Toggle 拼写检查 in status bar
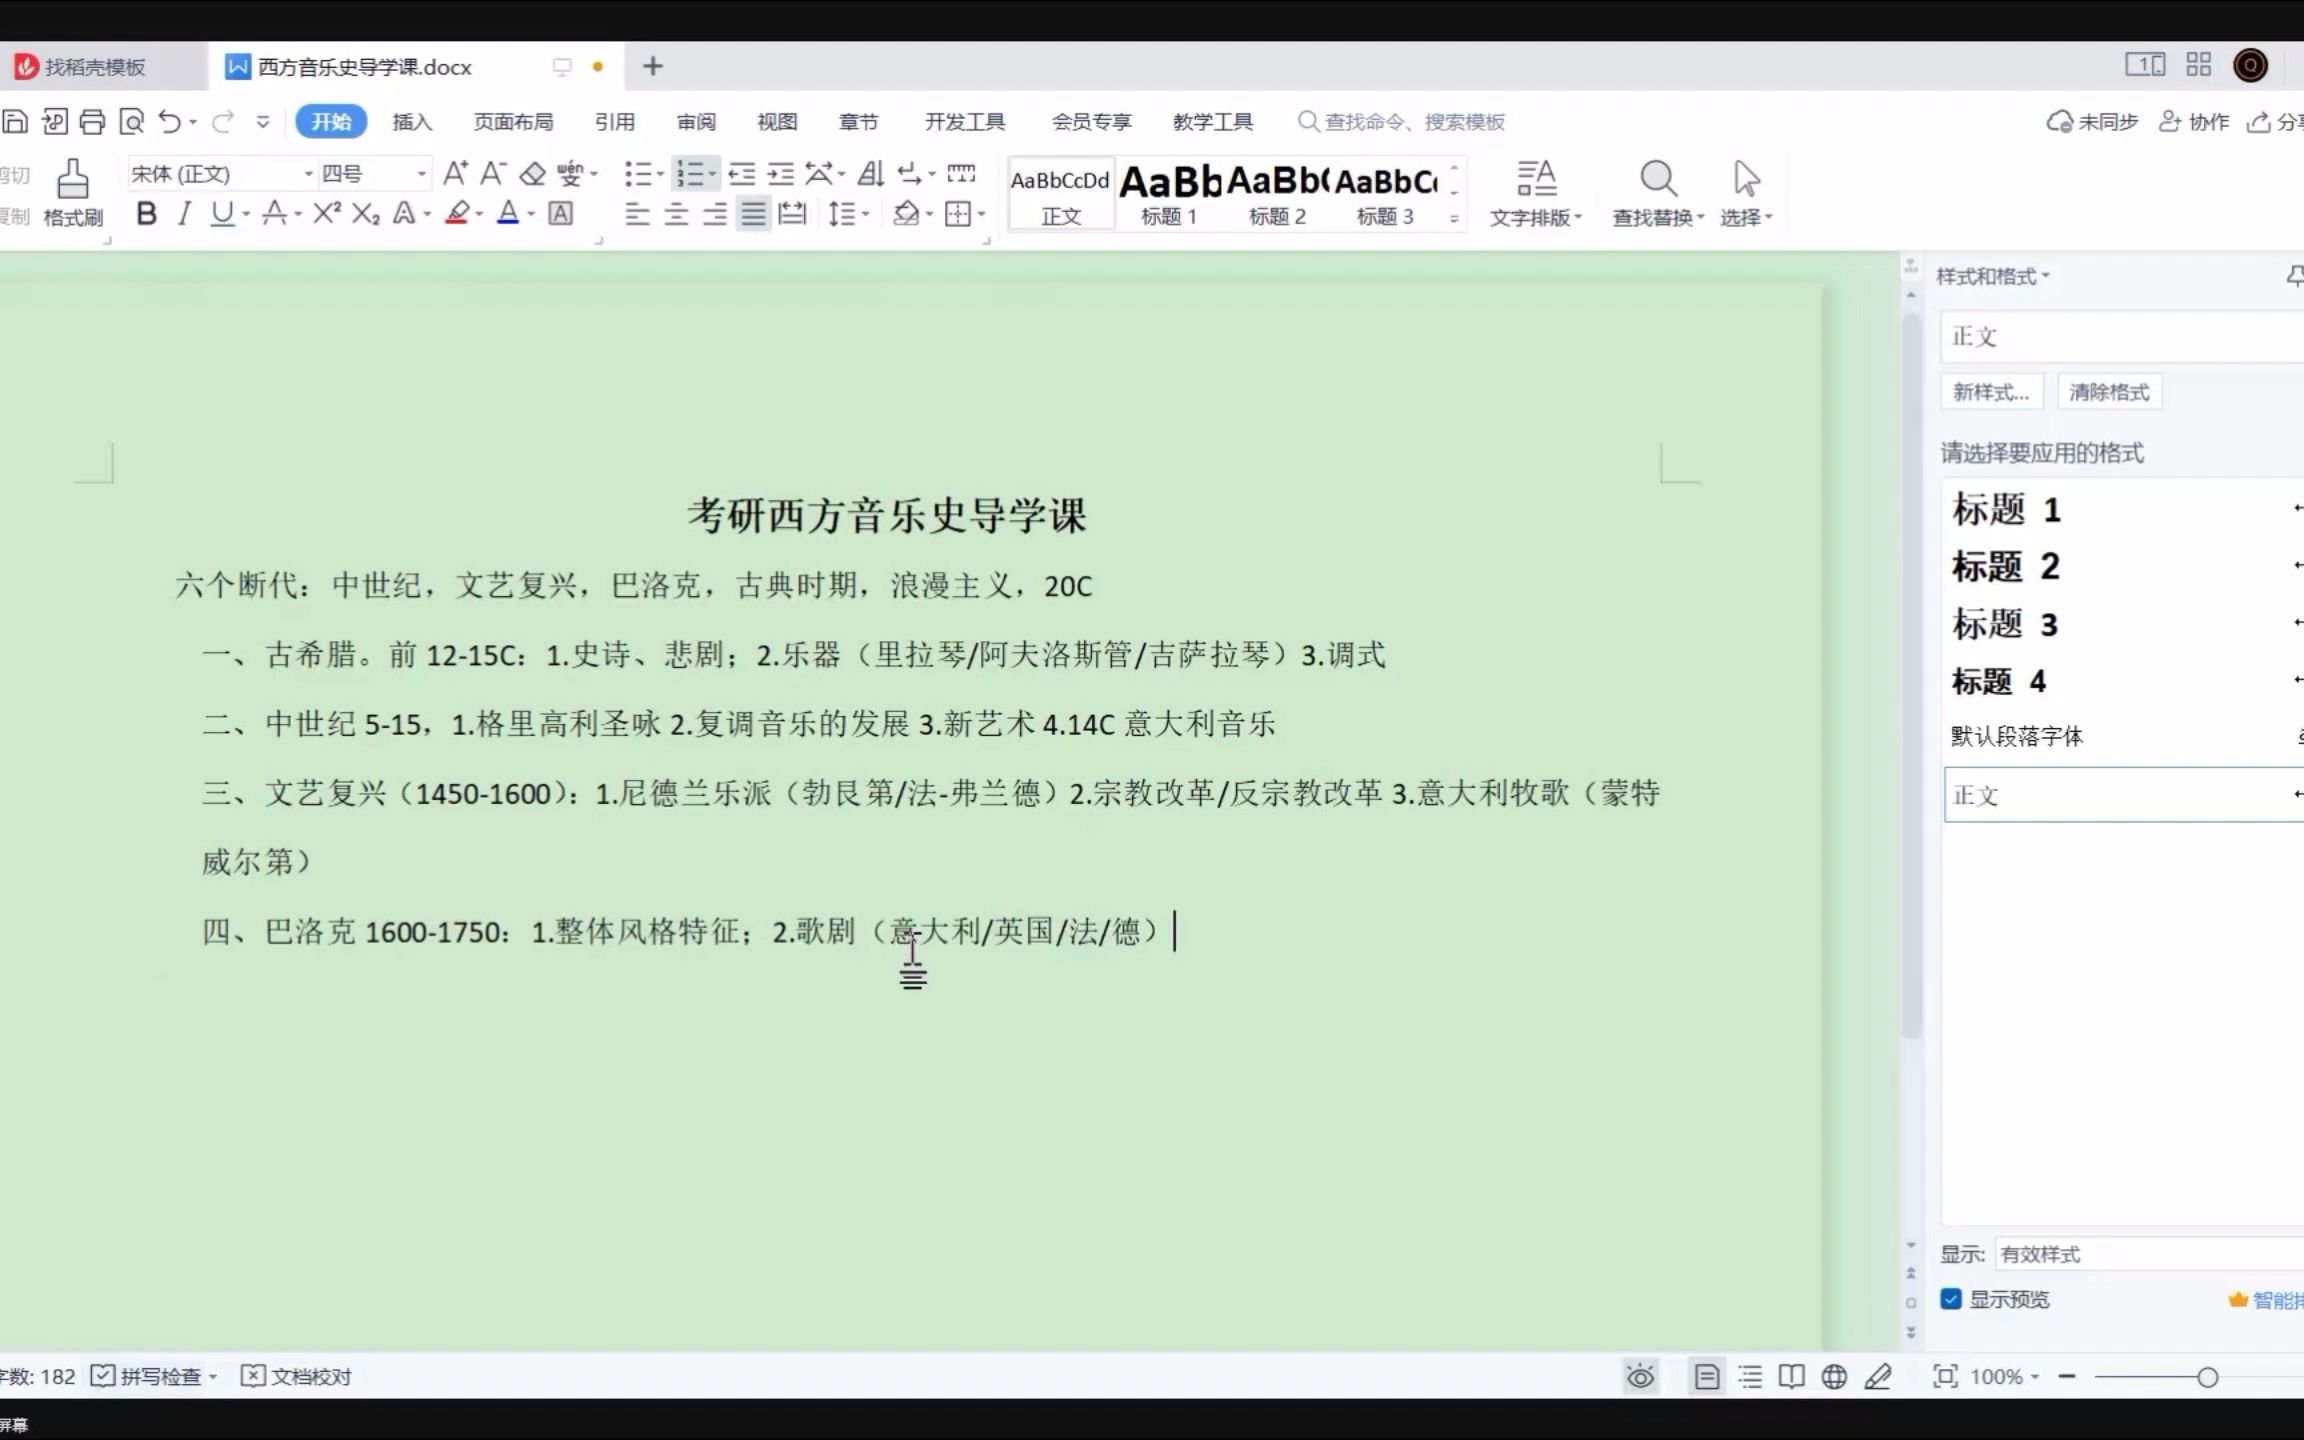Viewport: 2304px width, 1440px height. 154,1376
